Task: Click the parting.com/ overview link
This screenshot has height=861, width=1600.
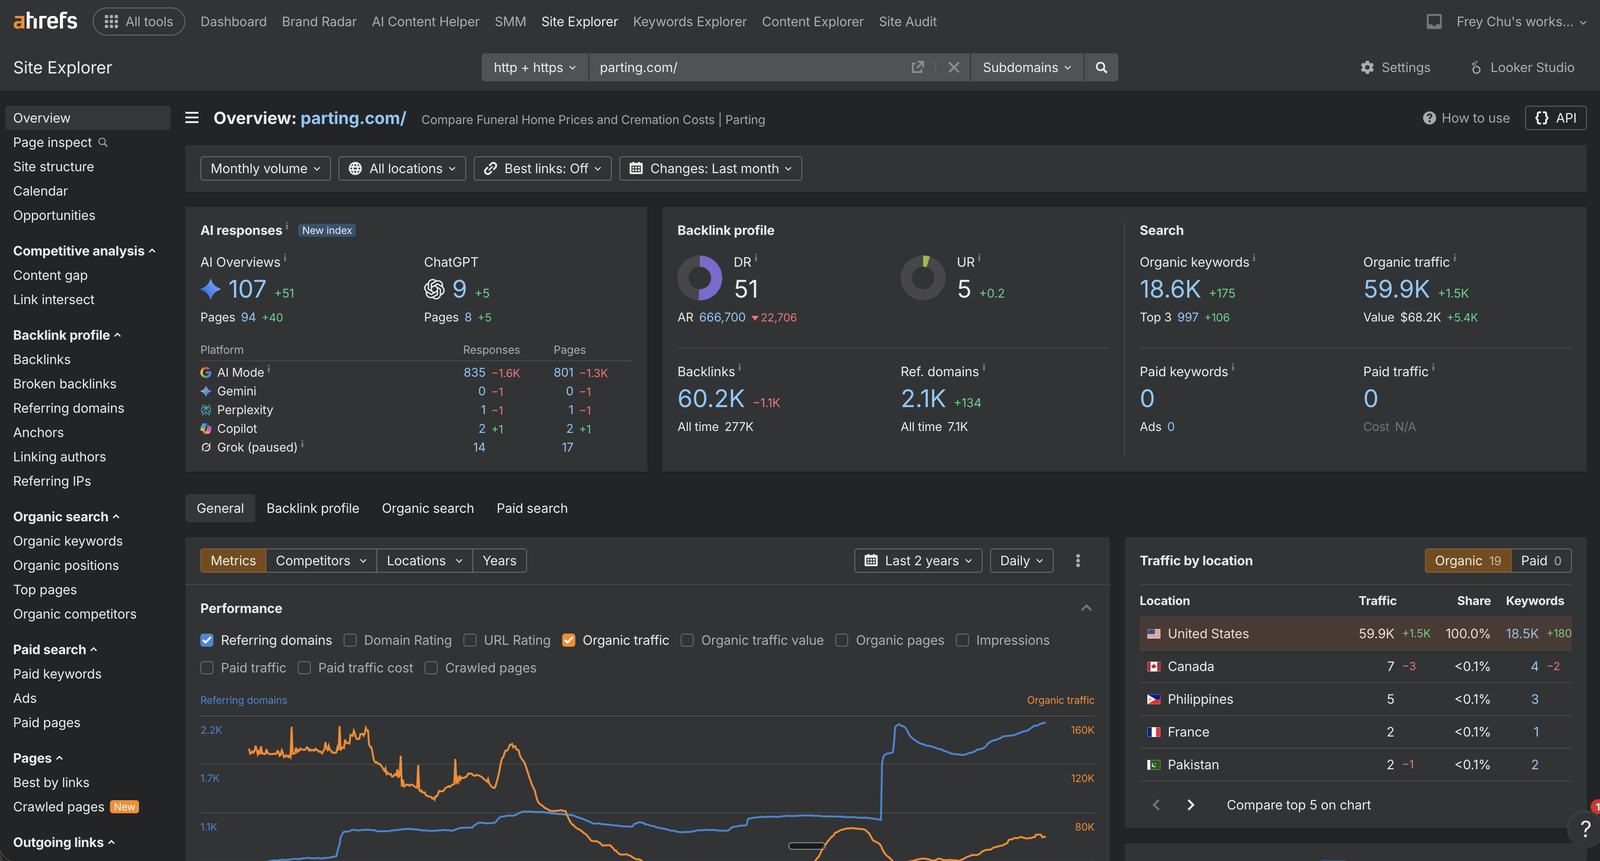Action: coord(353,118)
